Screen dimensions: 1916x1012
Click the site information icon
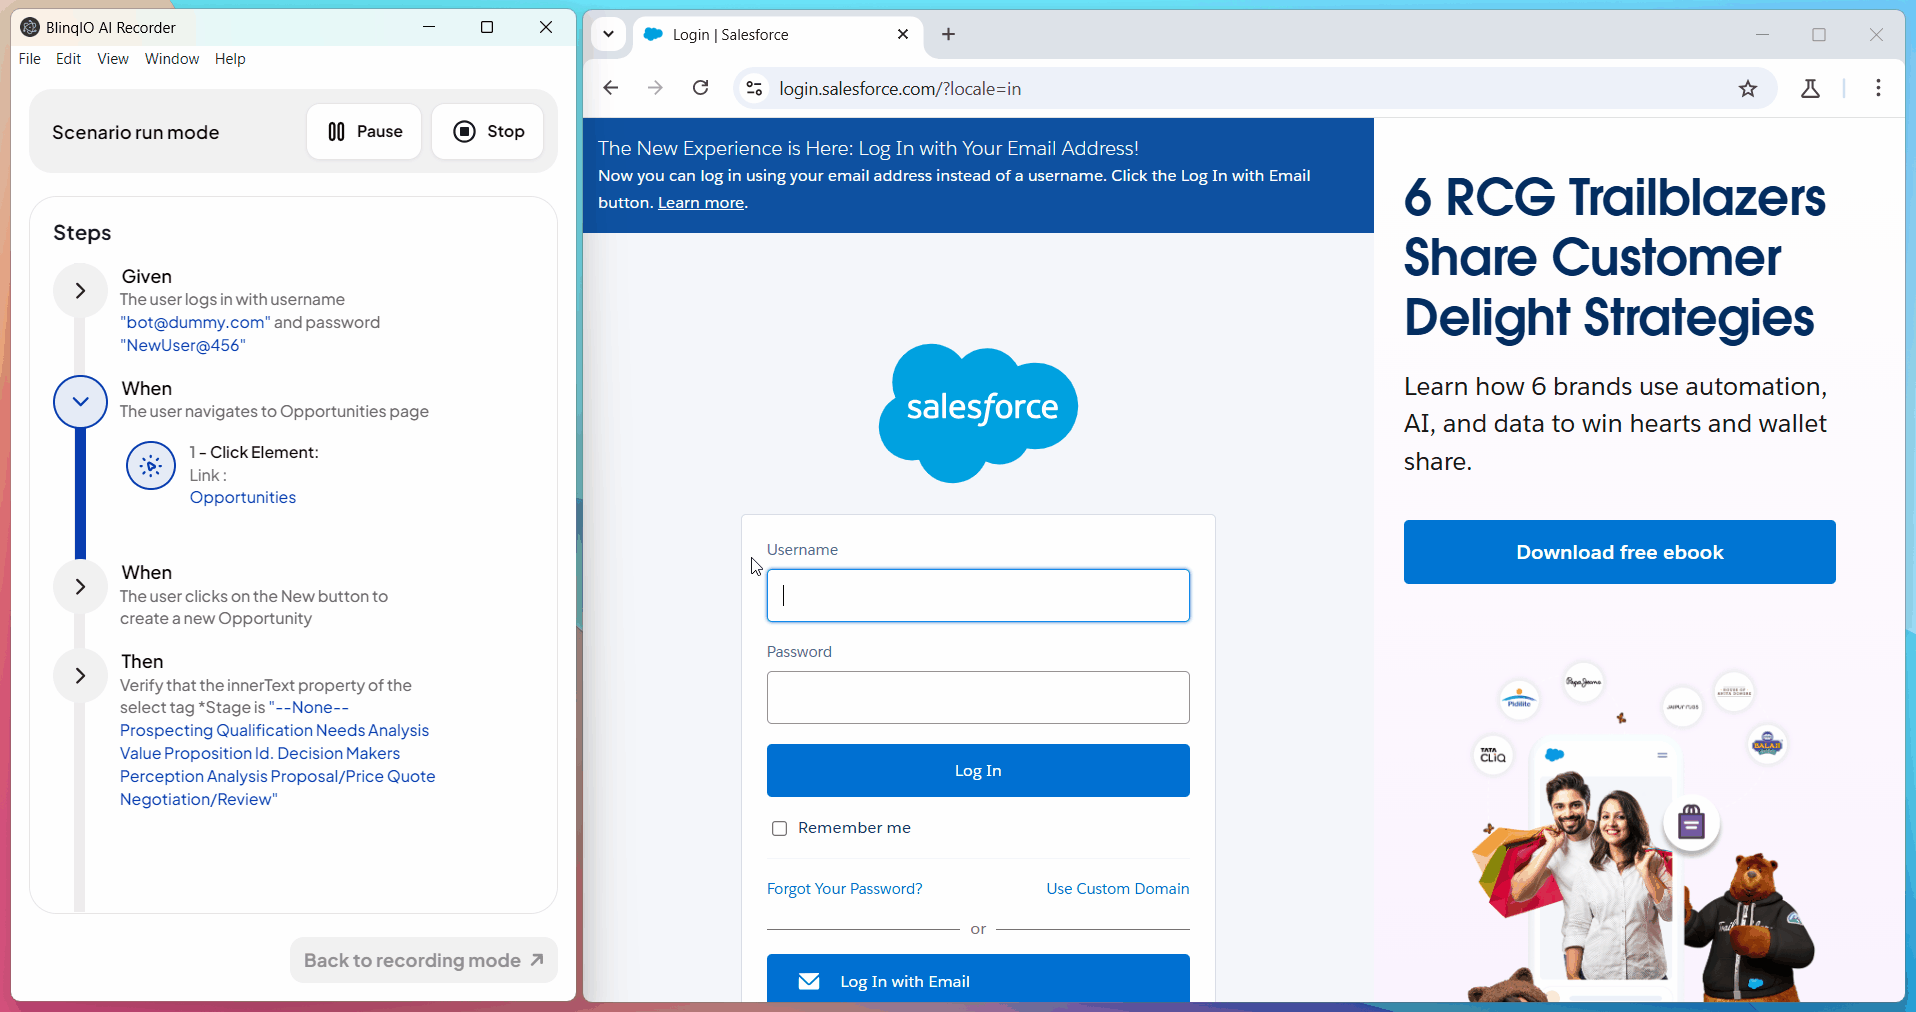(x=754, y=88)
